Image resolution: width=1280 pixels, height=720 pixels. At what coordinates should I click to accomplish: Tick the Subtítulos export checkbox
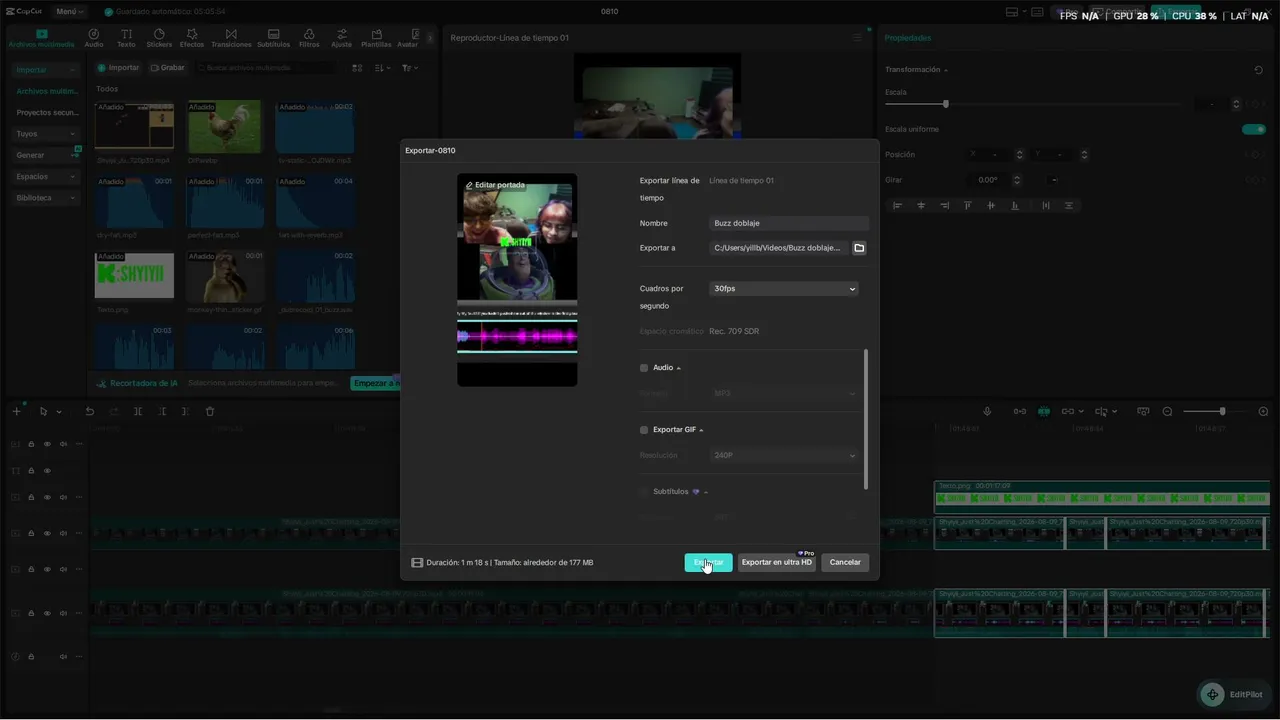(644, 492)
